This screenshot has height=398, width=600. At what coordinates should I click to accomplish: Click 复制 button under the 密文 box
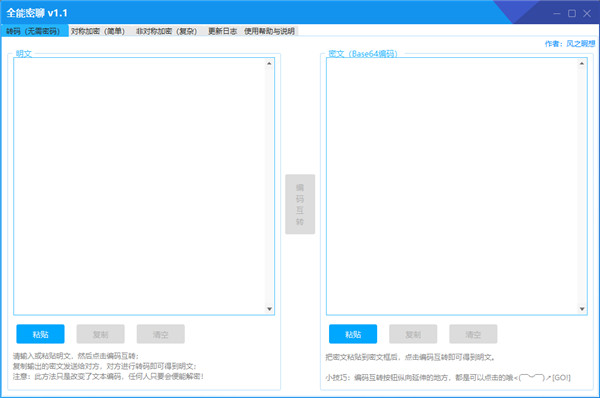(413, 334)
